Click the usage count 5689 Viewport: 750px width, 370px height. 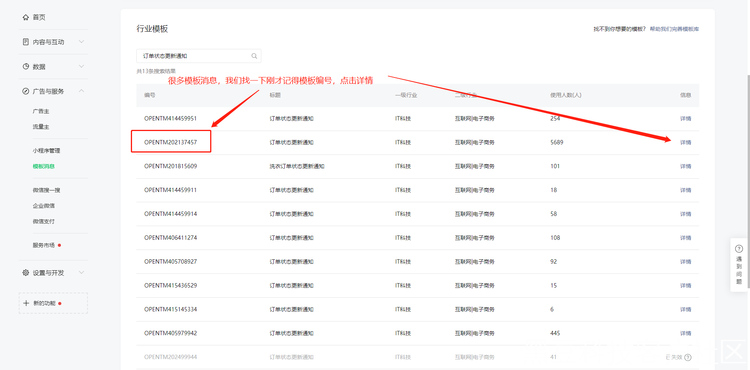[557, 142]
